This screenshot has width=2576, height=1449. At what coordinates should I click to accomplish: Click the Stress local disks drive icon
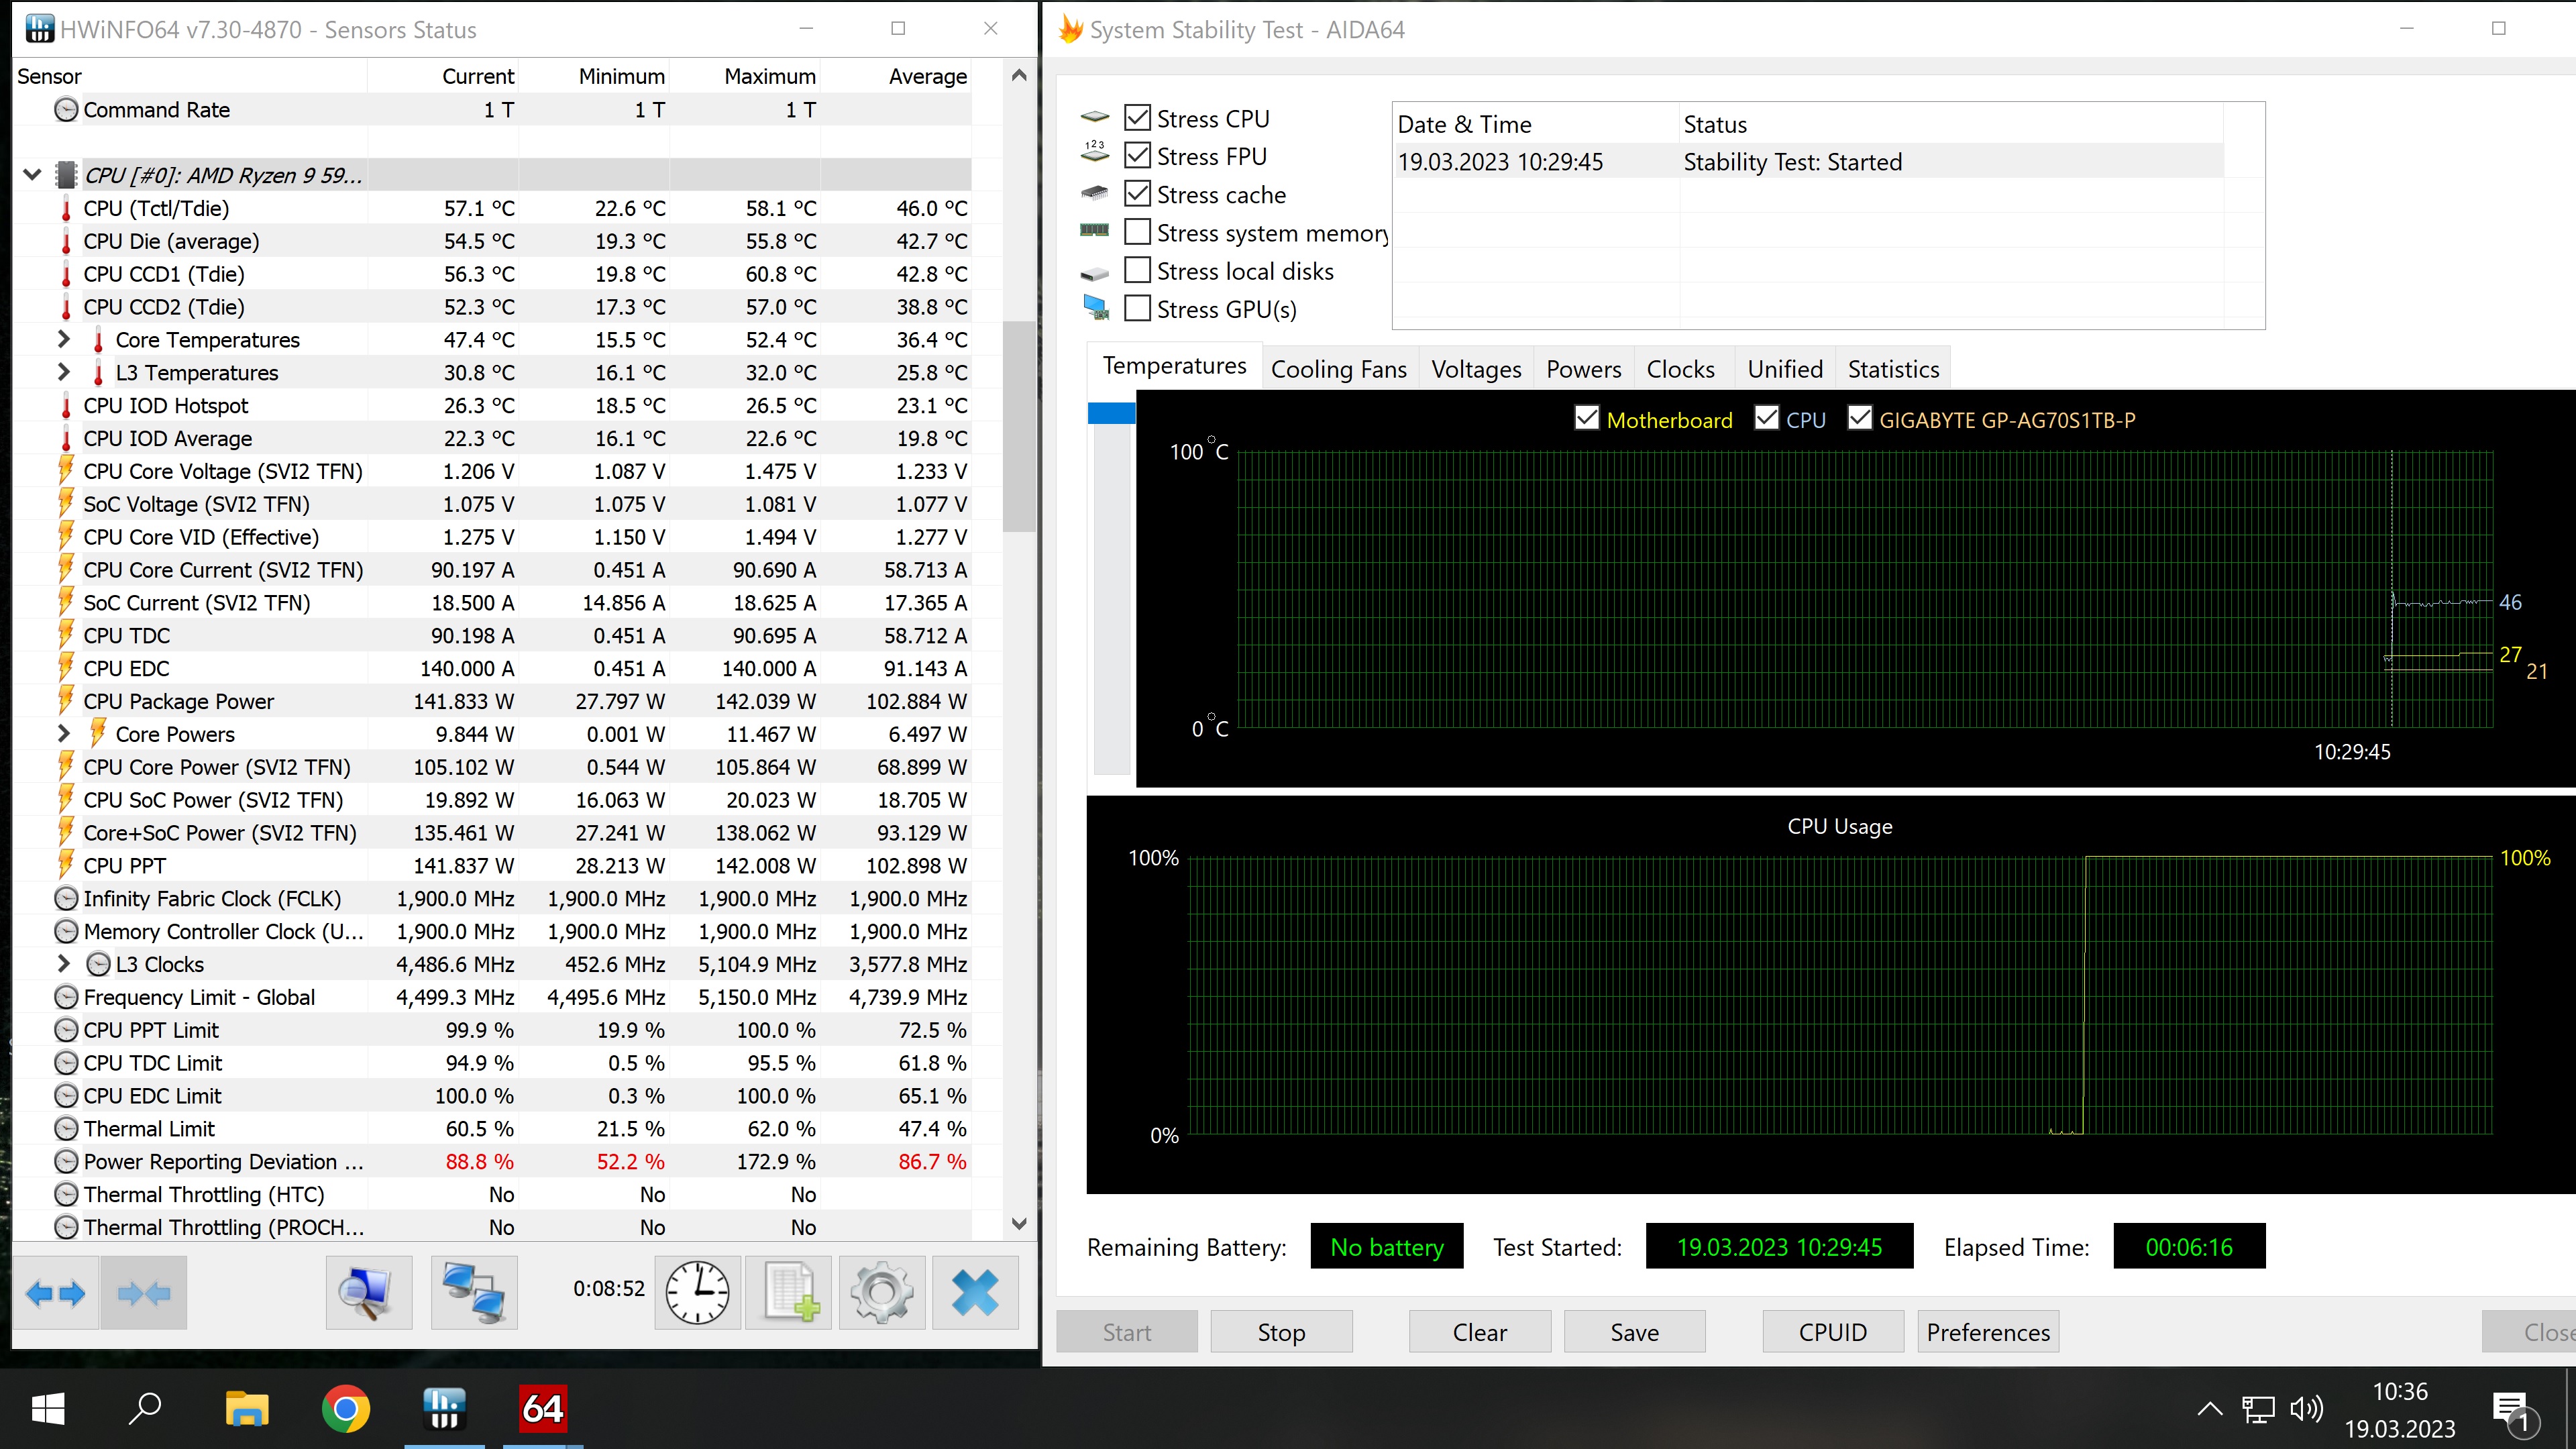tap(1095, 272)
